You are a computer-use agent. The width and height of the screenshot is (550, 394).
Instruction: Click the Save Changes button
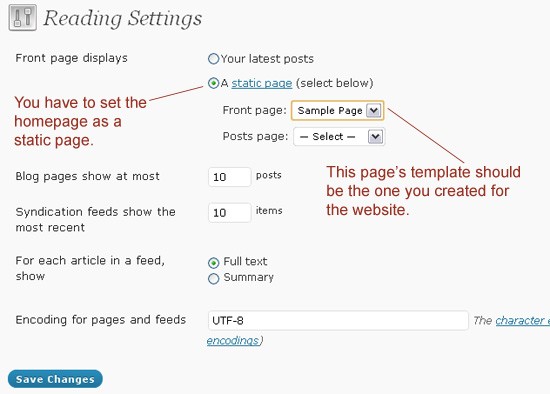(55, 379)
